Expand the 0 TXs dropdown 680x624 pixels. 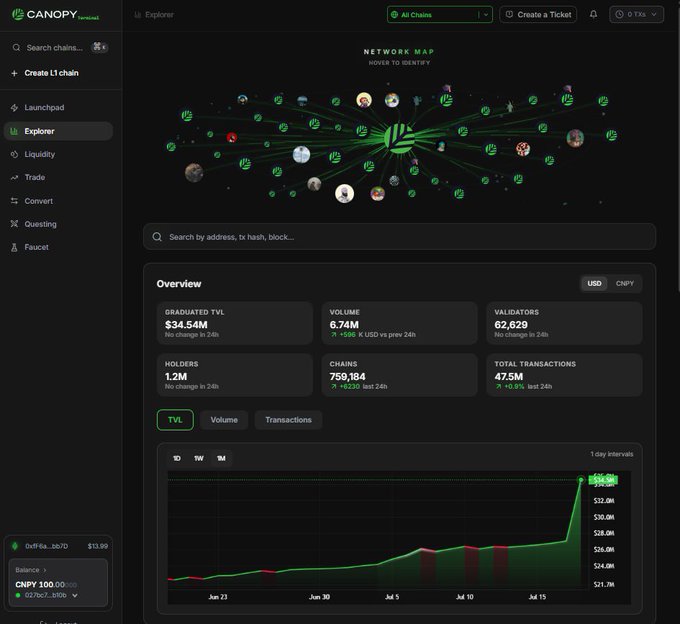pyautogui.click(x=636, y=14)
